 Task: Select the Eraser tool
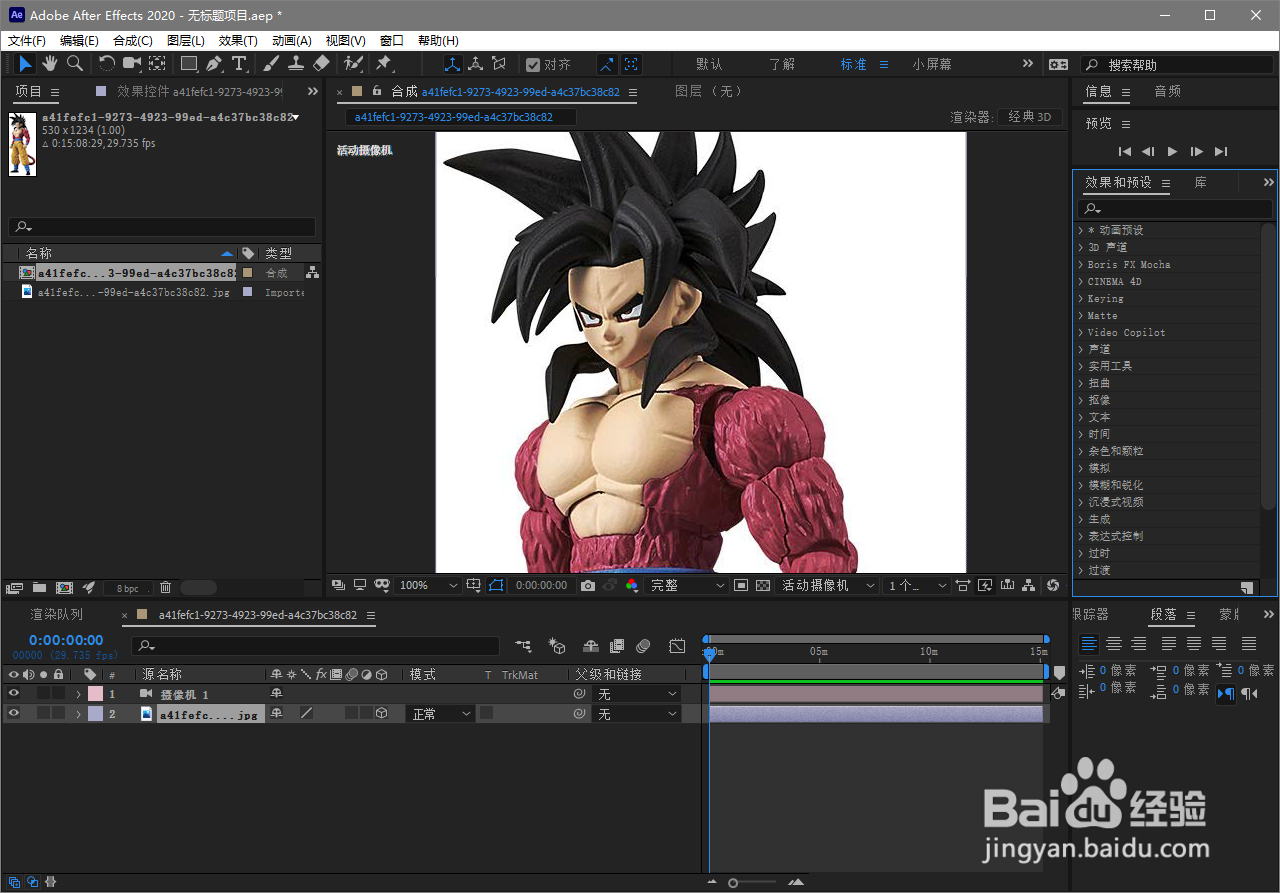point(321,64)
